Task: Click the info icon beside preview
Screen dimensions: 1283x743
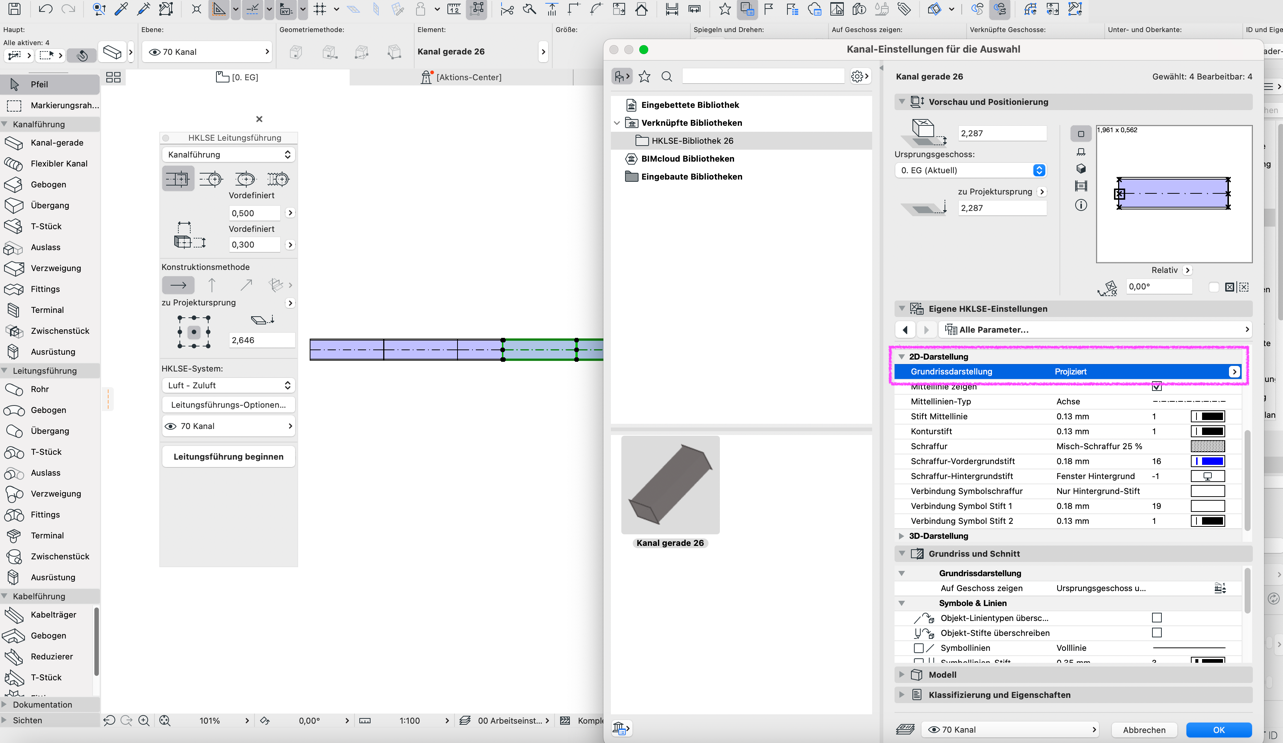Action: coord(1081,205)
